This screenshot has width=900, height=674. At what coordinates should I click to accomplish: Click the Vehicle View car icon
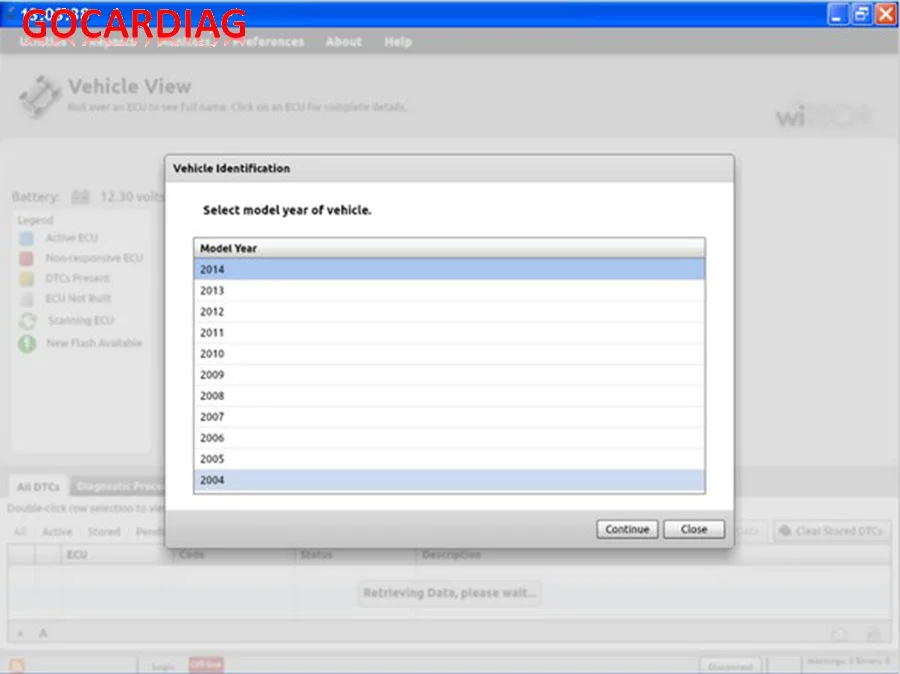39,96
